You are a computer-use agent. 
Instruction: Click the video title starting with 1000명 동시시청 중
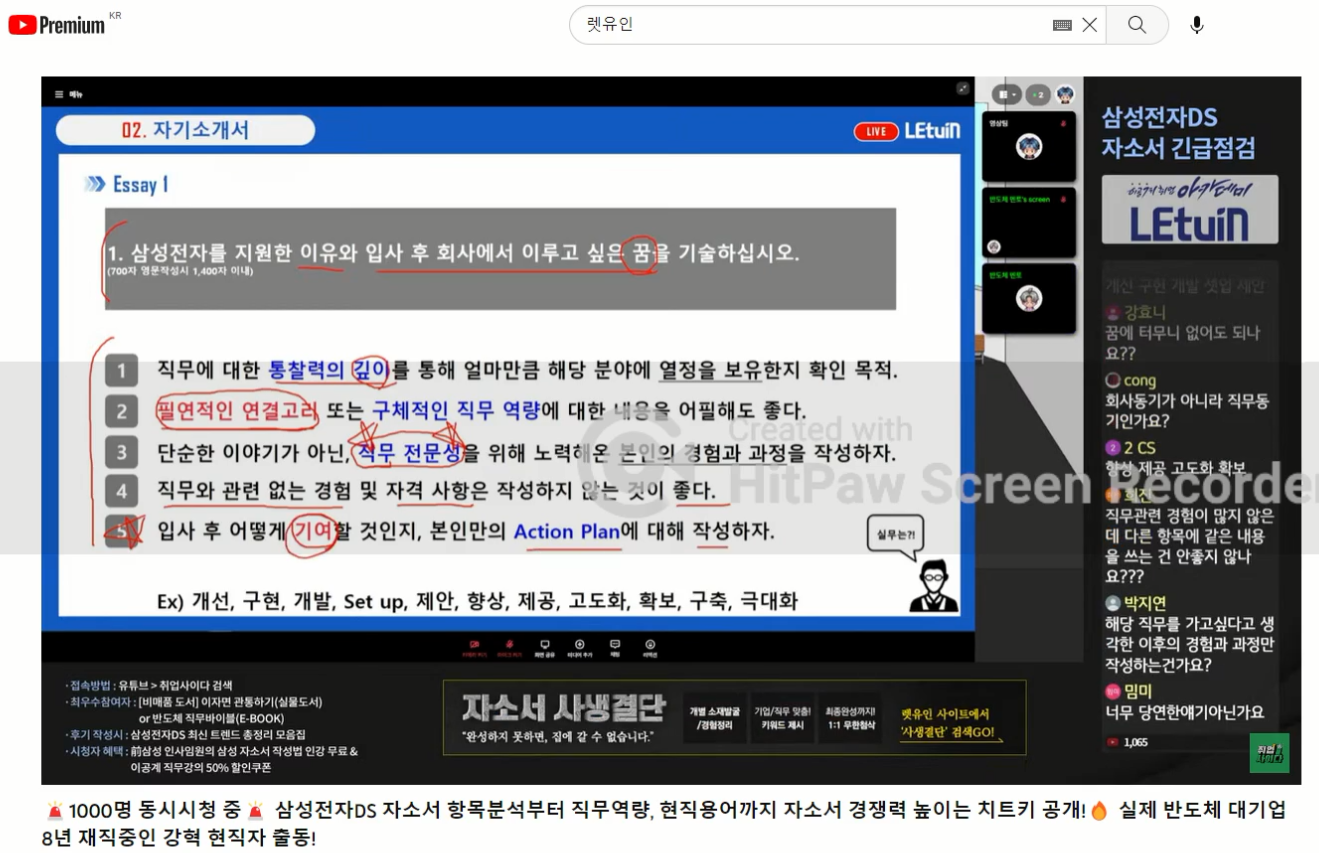(x=665, y=822)
